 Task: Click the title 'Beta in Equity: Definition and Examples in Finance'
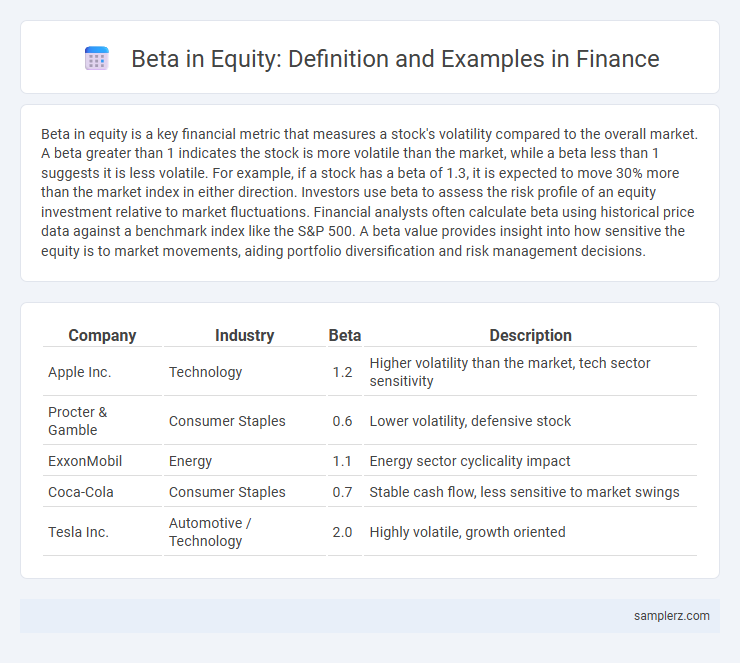[x=395, y=59]
